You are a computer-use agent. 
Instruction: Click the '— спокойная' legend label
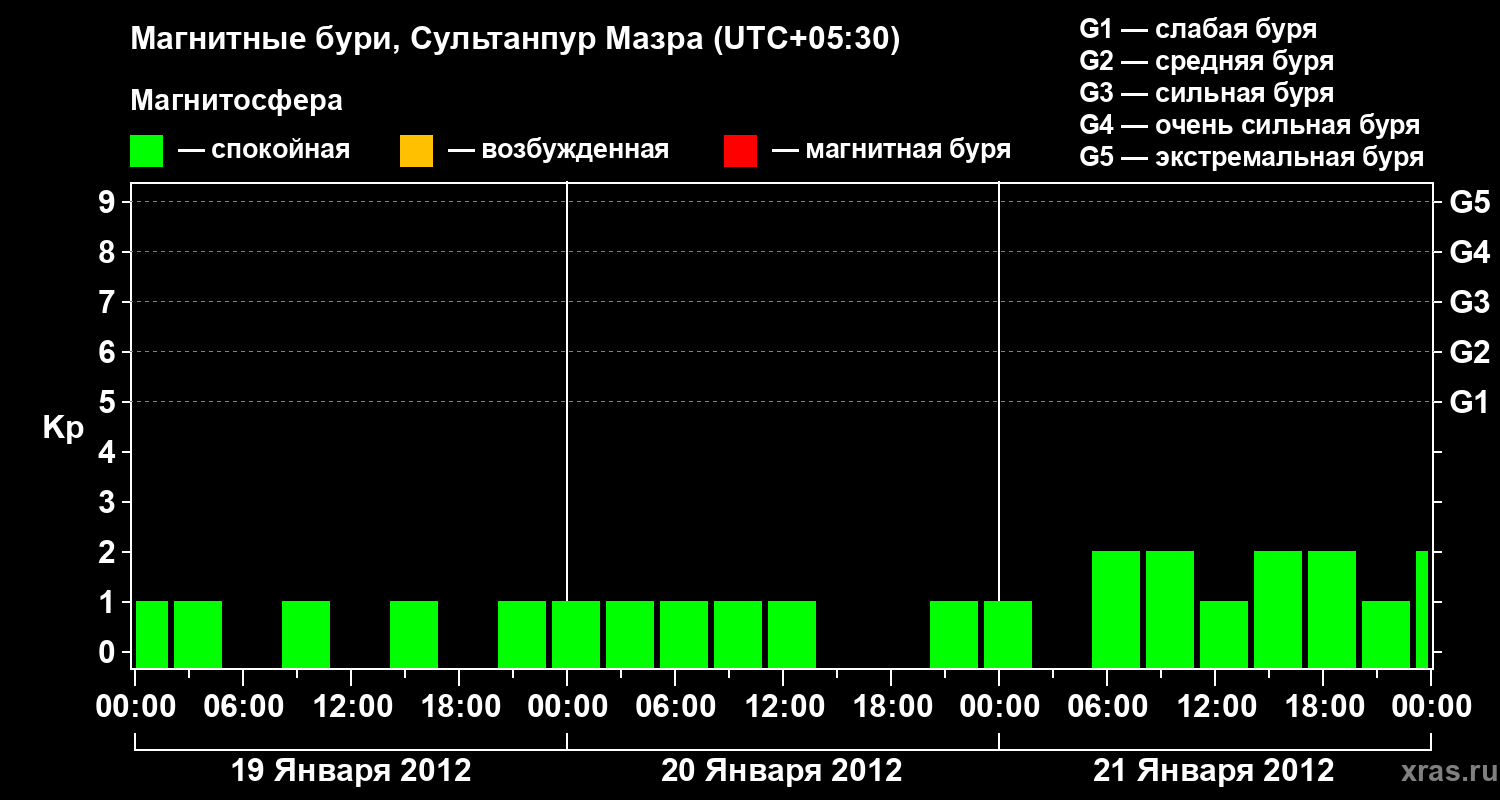(264, 150)
